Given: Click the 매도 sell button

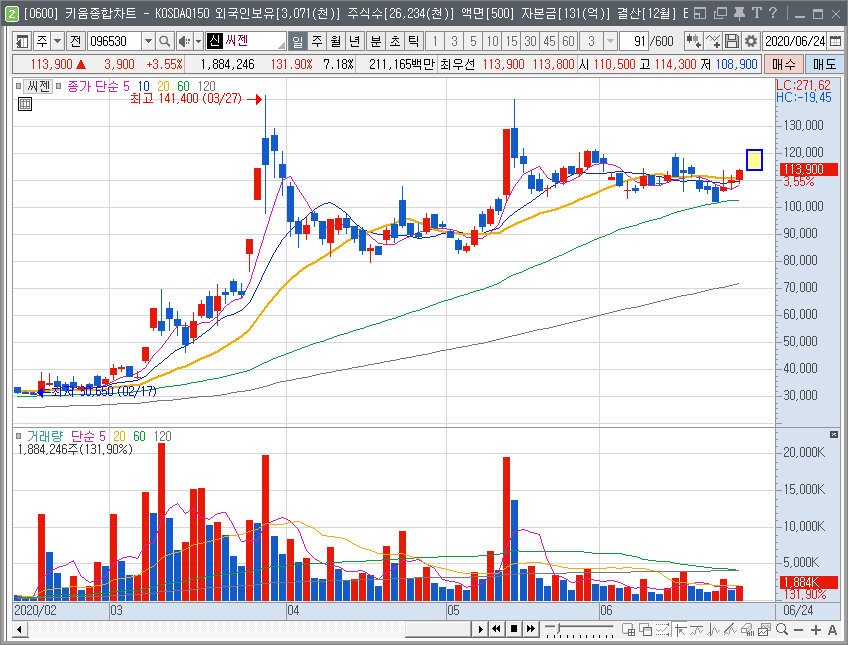Looking at the screenshot, I should tap(824, 64).
